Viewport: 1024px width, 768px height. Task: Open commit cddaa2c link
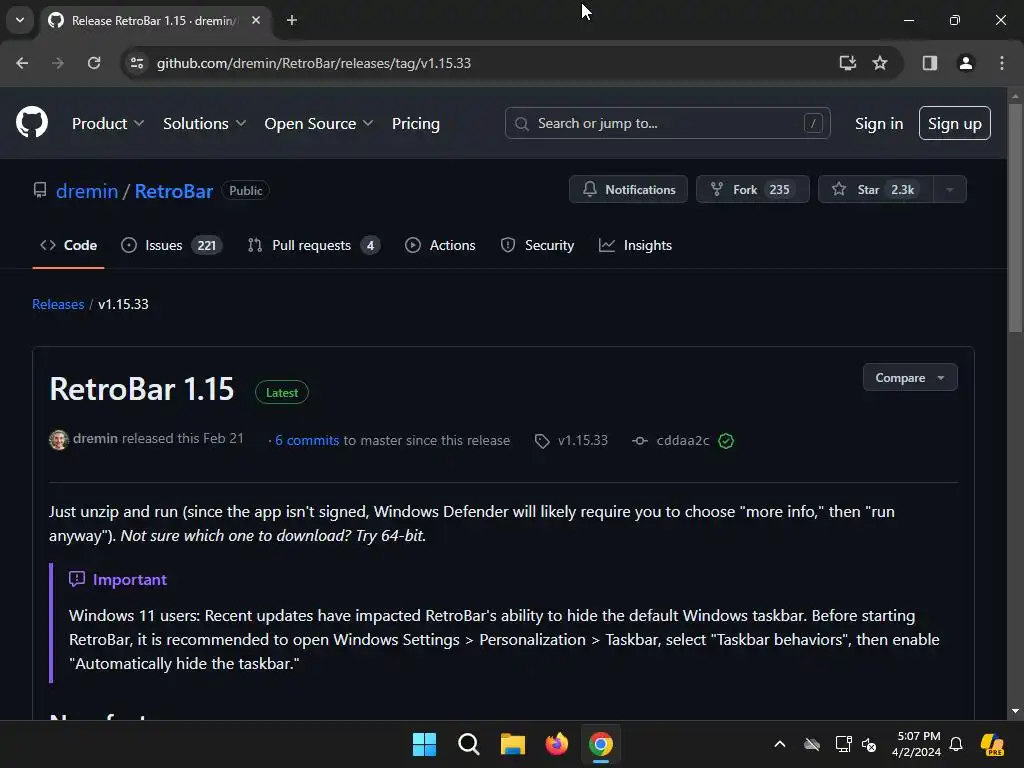tap(682, 440)
